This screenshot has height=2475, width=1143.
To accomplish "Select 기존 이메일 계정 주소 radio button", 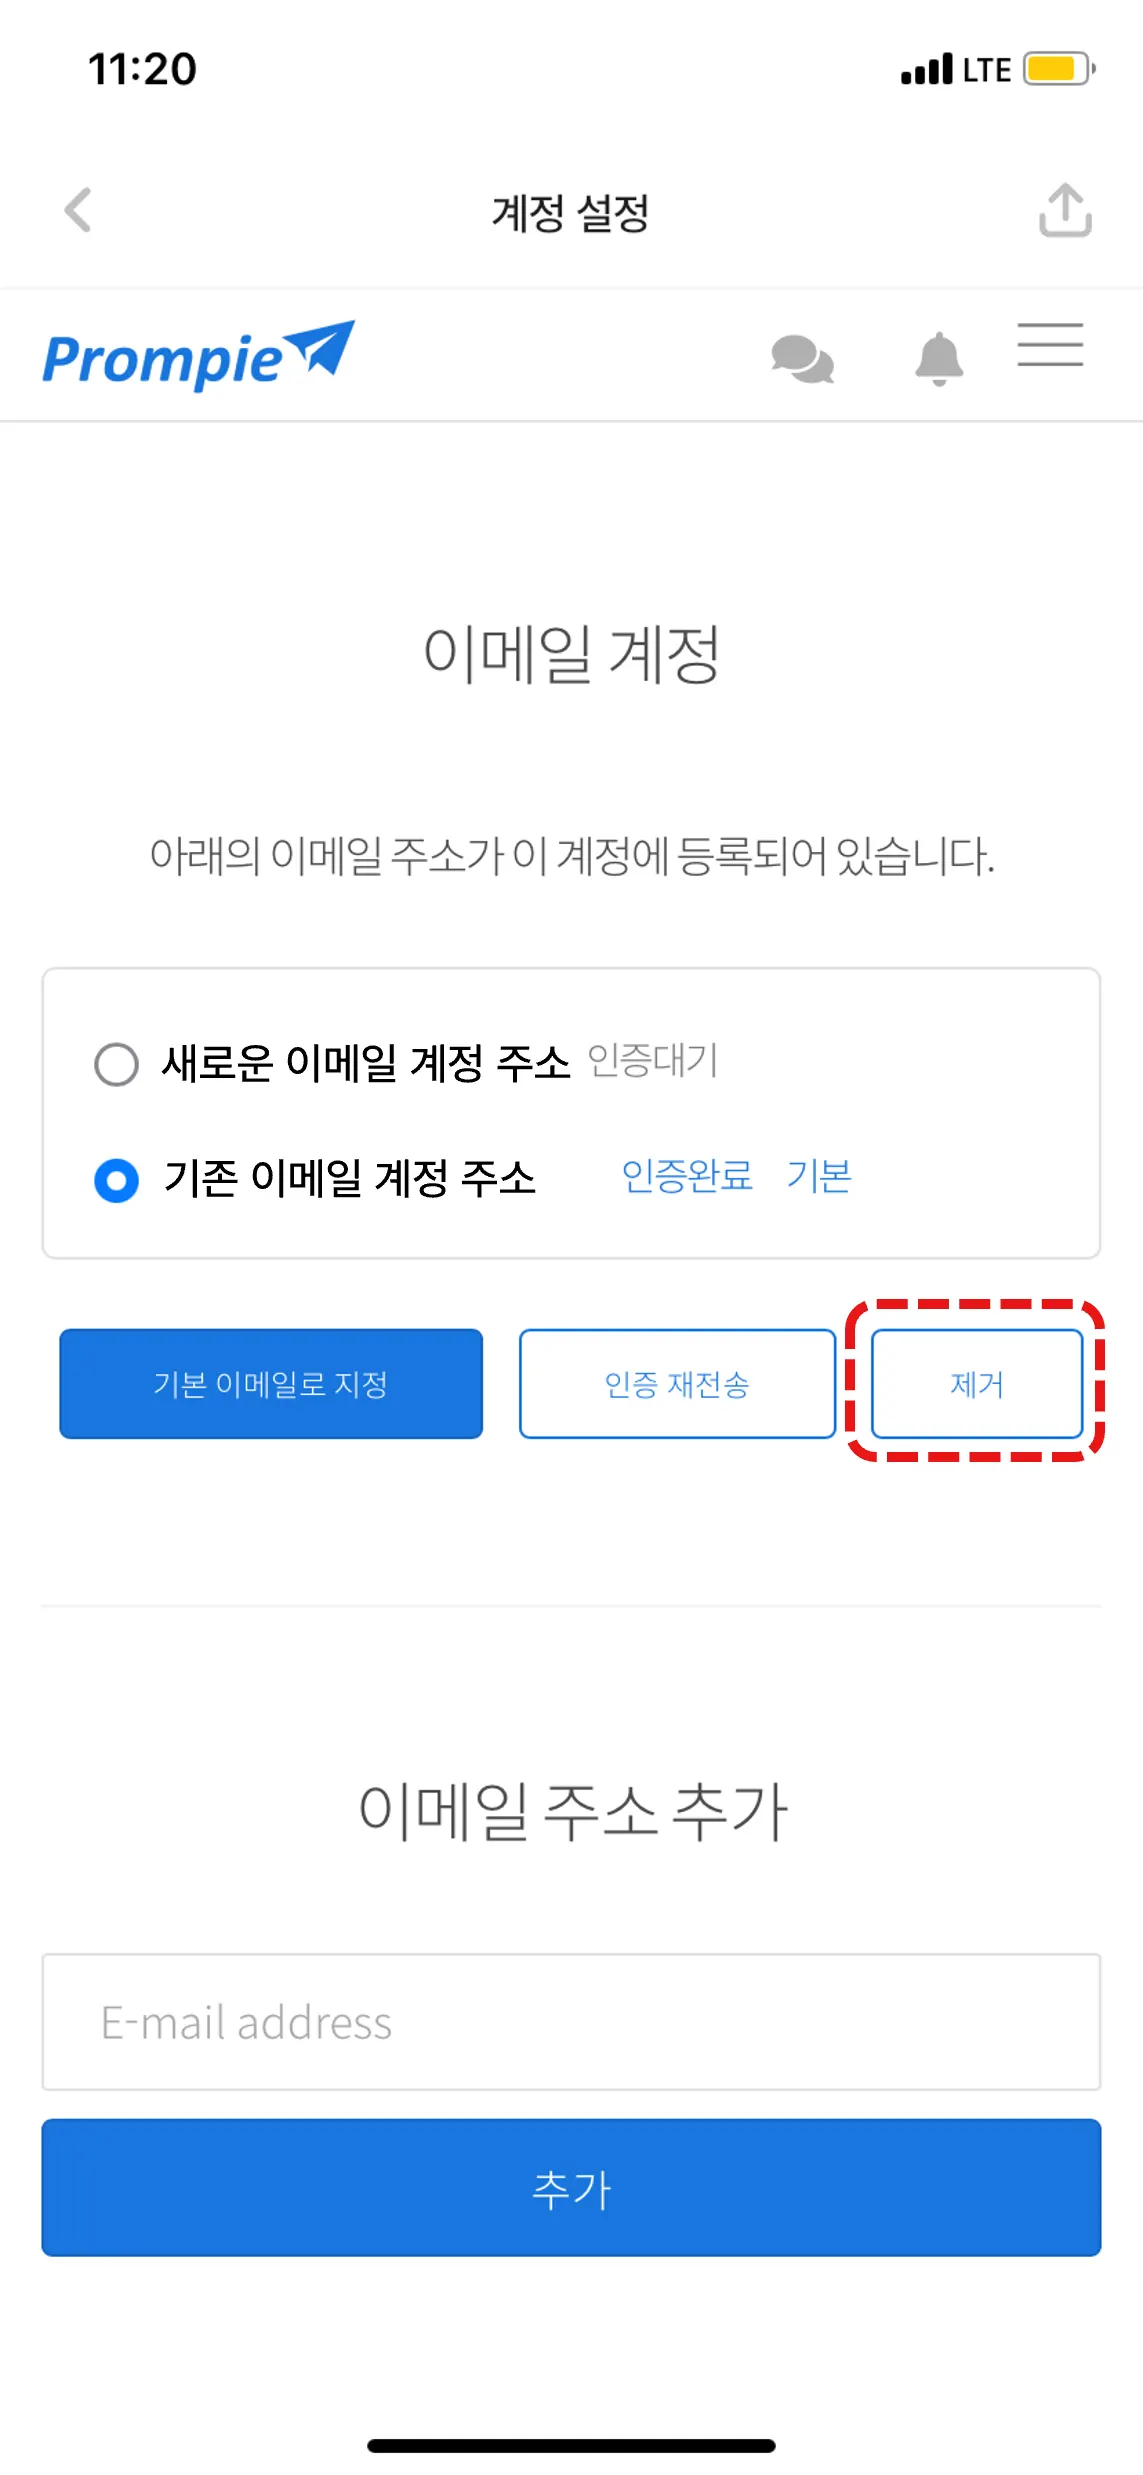I will coord(116,1180).
